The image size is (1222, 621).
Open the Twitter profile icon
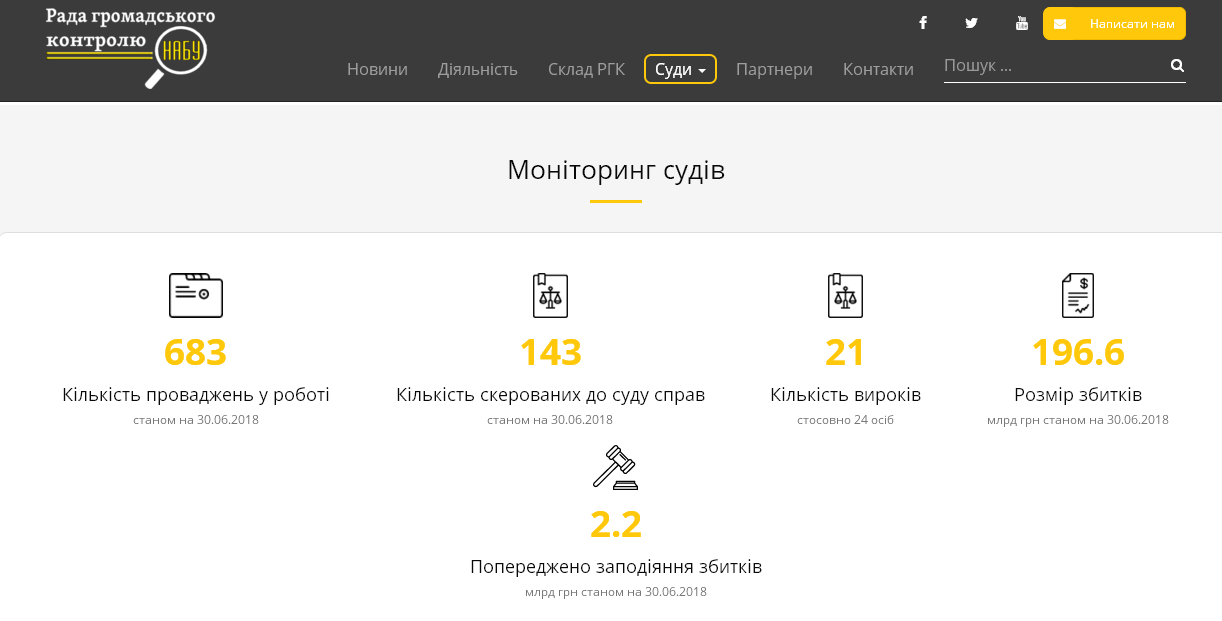pyautogui.click(x=971, y=23)
